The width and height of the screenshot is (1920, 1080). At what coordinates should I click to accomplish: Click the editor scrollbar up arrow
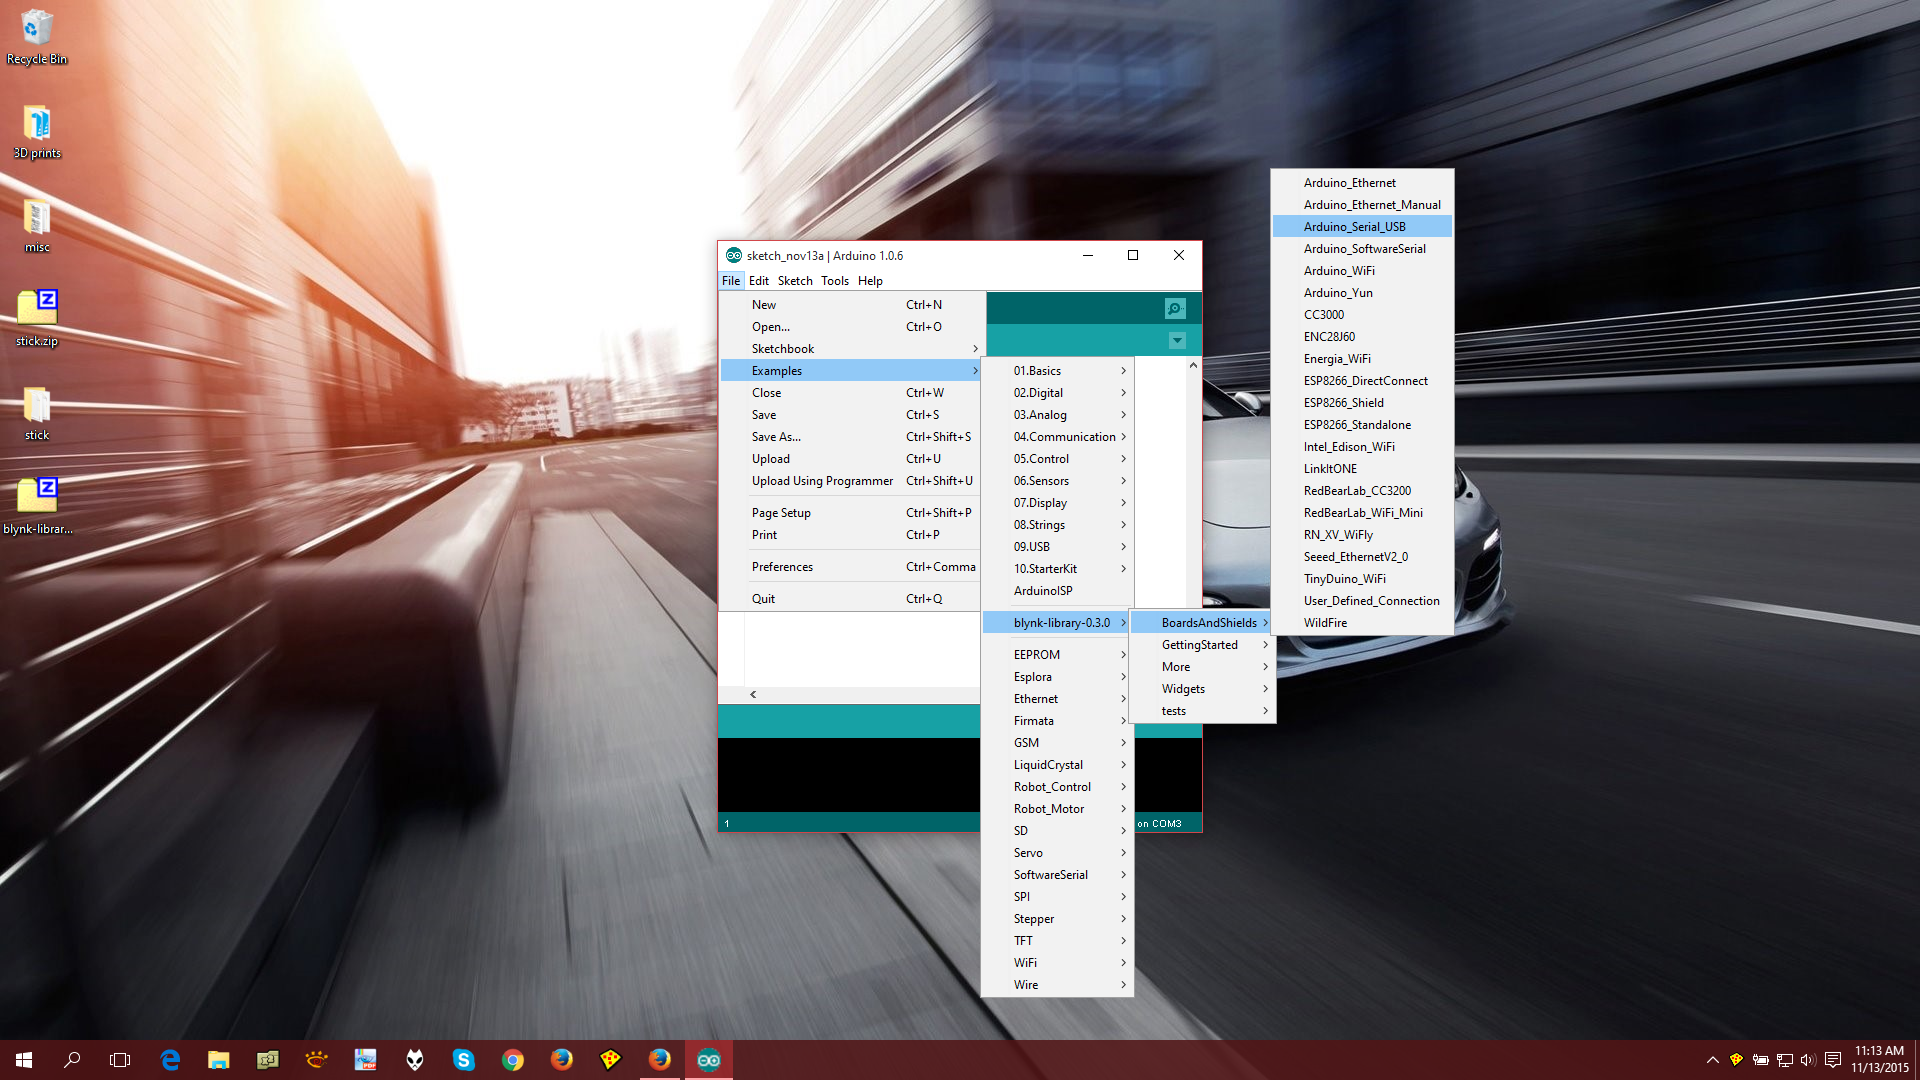click(1193, 366)
